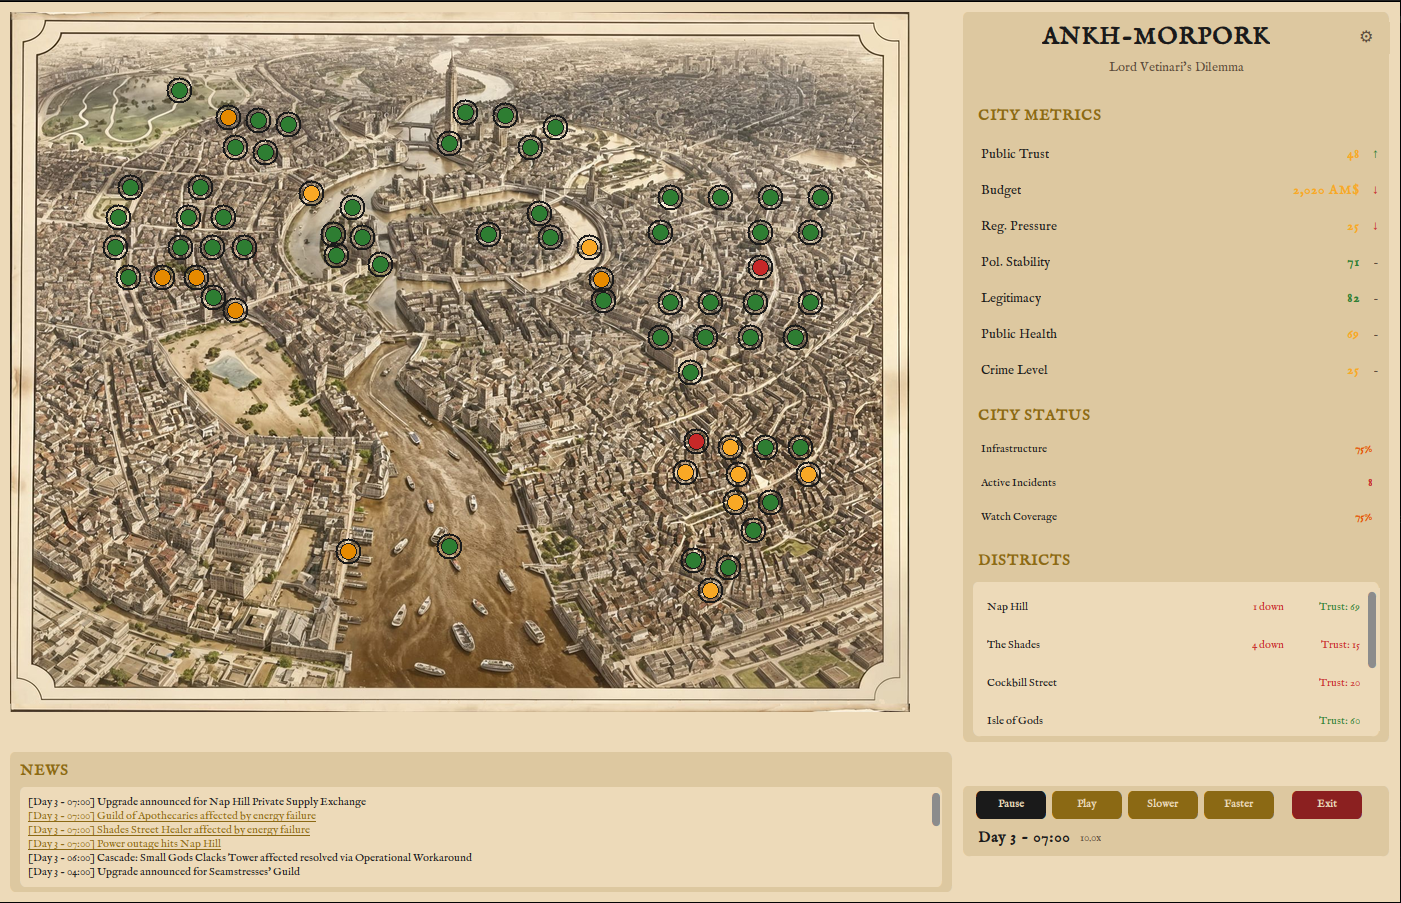The image size is (1401, 903).
Task: Select the lone green marker by the riverbank
Action: [x=448, y=546]
